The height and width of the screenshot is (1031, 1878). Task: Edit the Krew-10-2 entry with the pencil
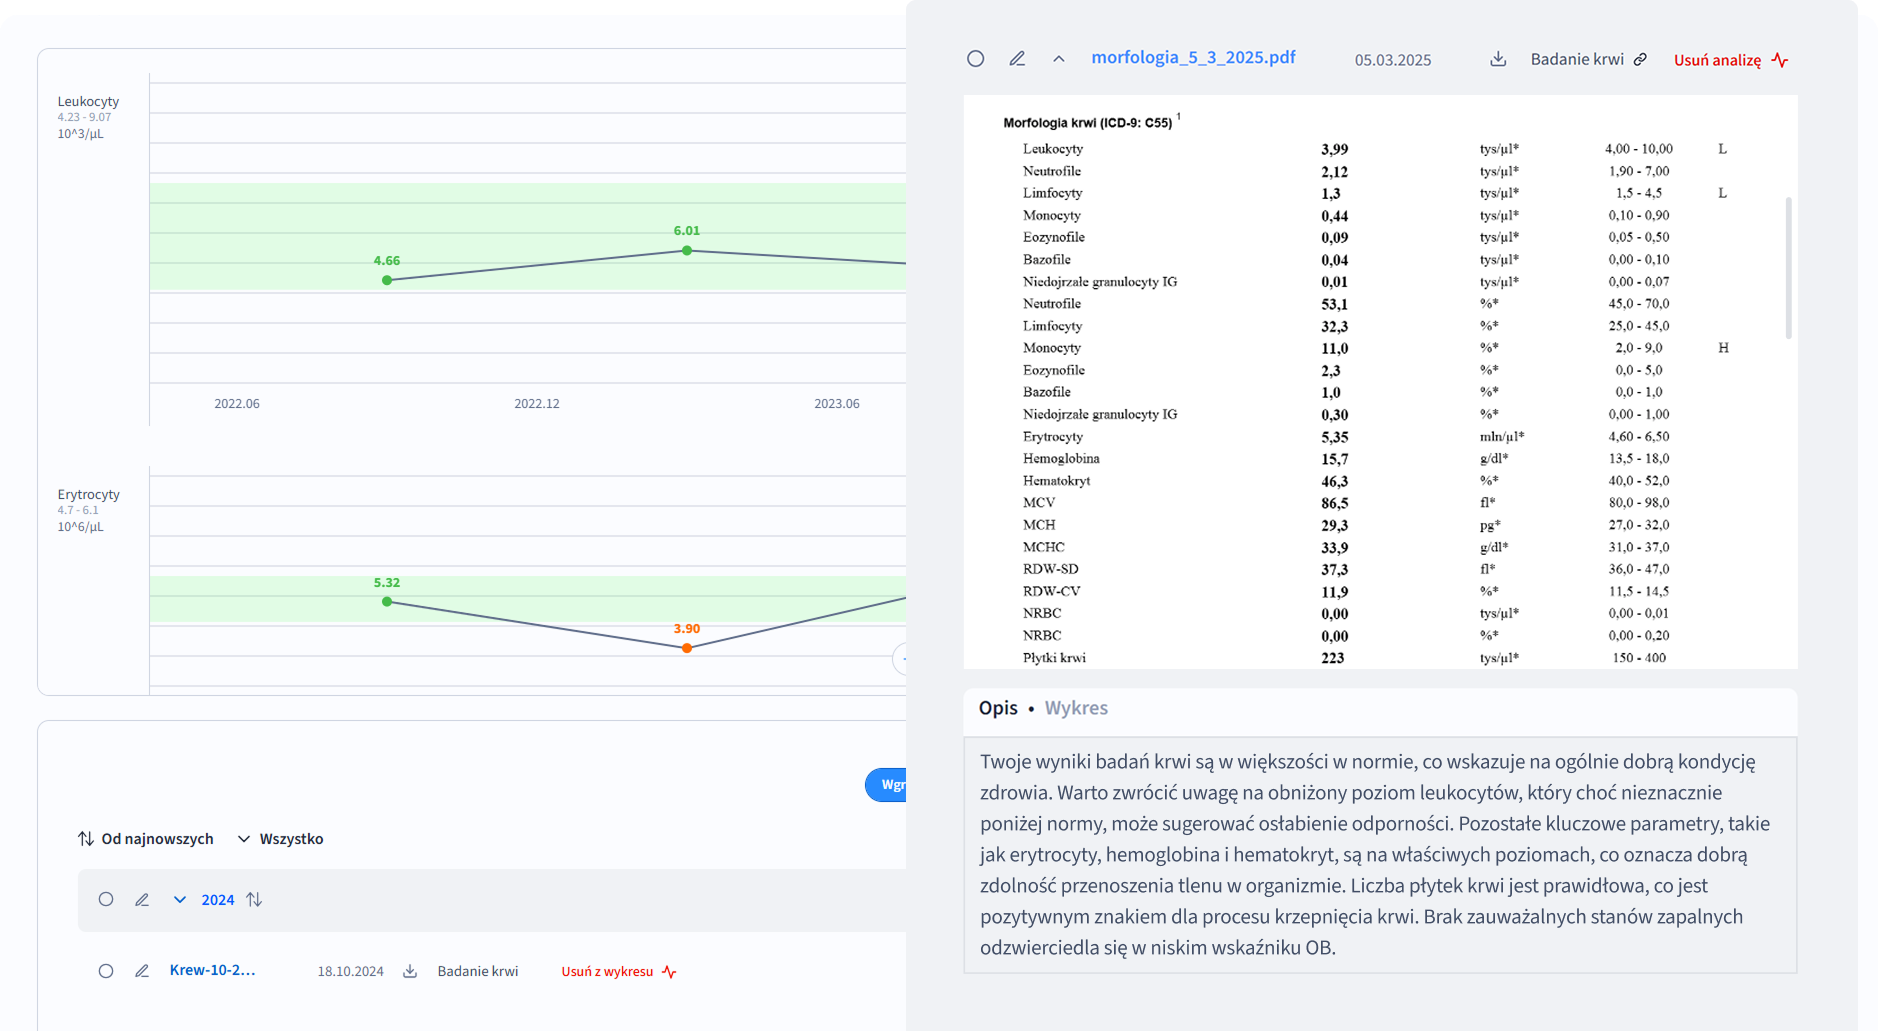coord(142,971)
